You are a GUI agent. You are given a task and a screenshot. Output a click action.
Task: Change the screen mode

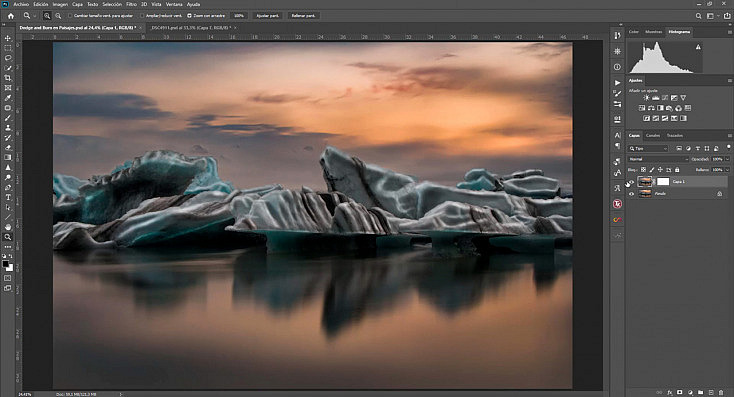coord(7,288)
